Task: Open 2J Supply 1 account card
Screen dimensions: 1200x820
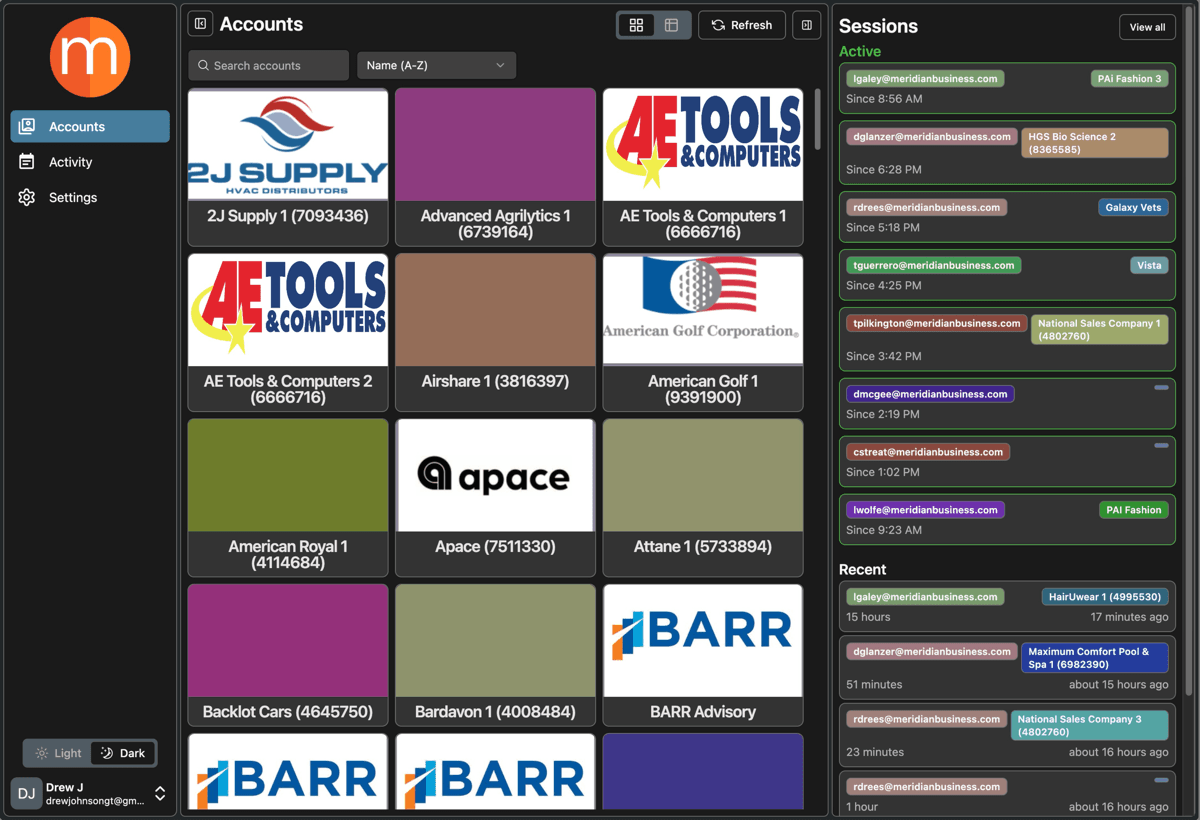Action: click(x=288, y=167)
